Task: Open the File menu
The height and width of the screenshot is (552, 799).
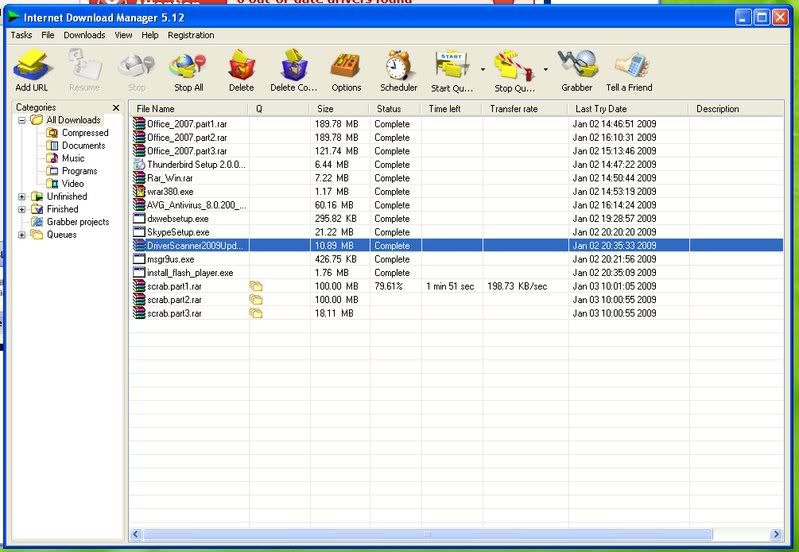Action: (x=47, y=35)
